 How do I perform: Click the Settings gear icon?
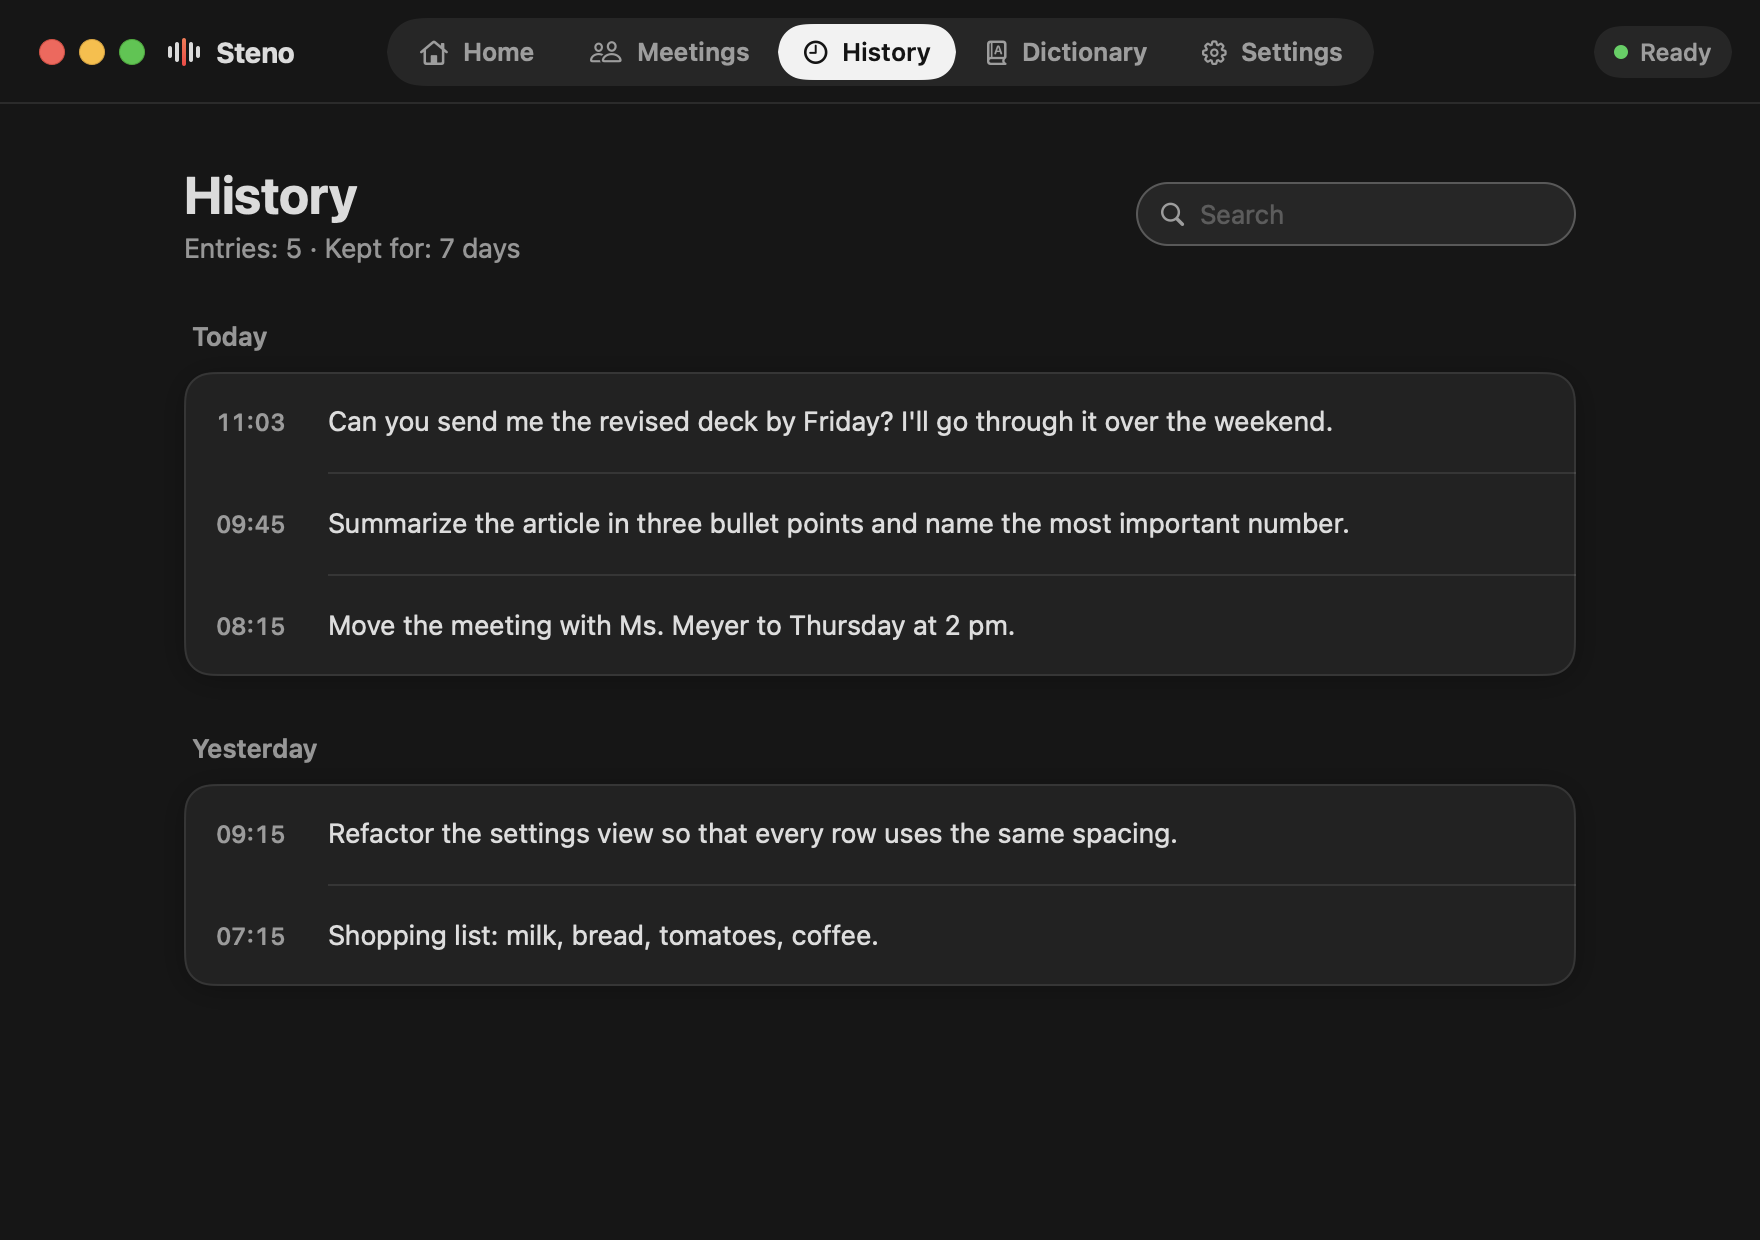(x=1214, y=52)
